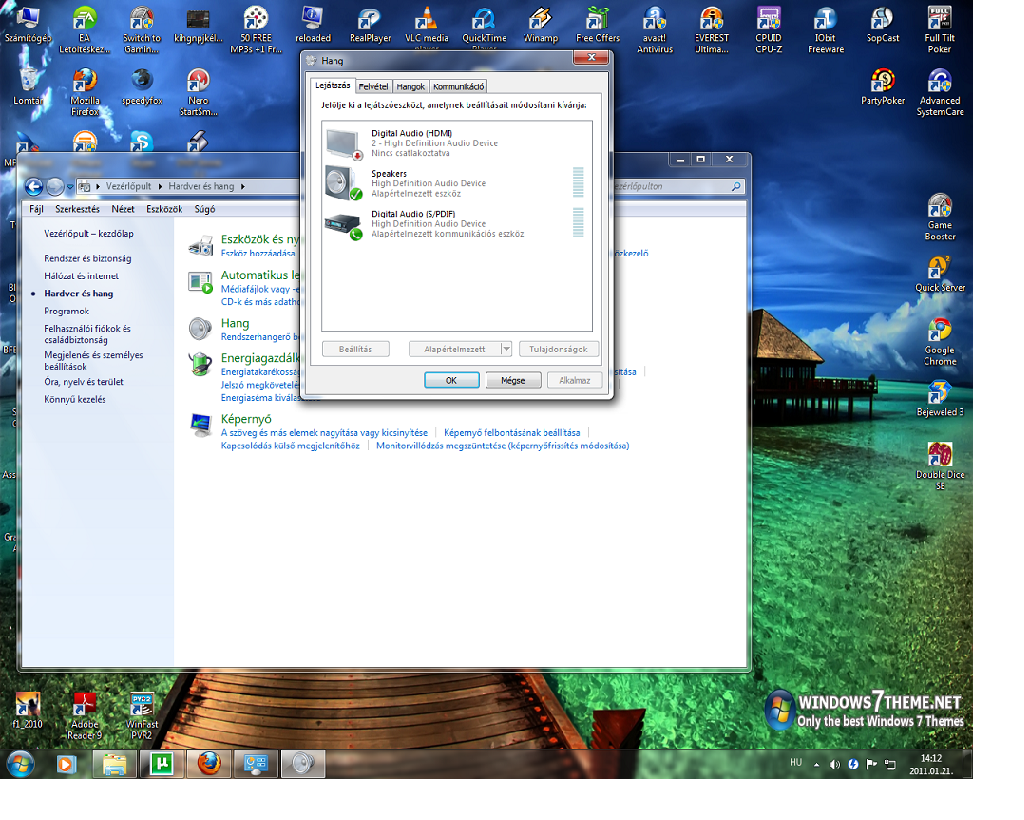This screenshot has height=820, width=1024.
Task: Open the Game Booster desktop icon
Action: tap(940, 217)
